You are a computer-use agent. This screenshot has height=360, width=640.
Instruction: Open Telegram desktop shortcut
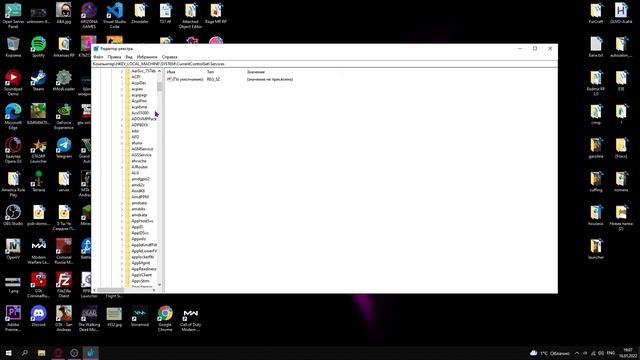pyautogui.click(x=64, y=148)
